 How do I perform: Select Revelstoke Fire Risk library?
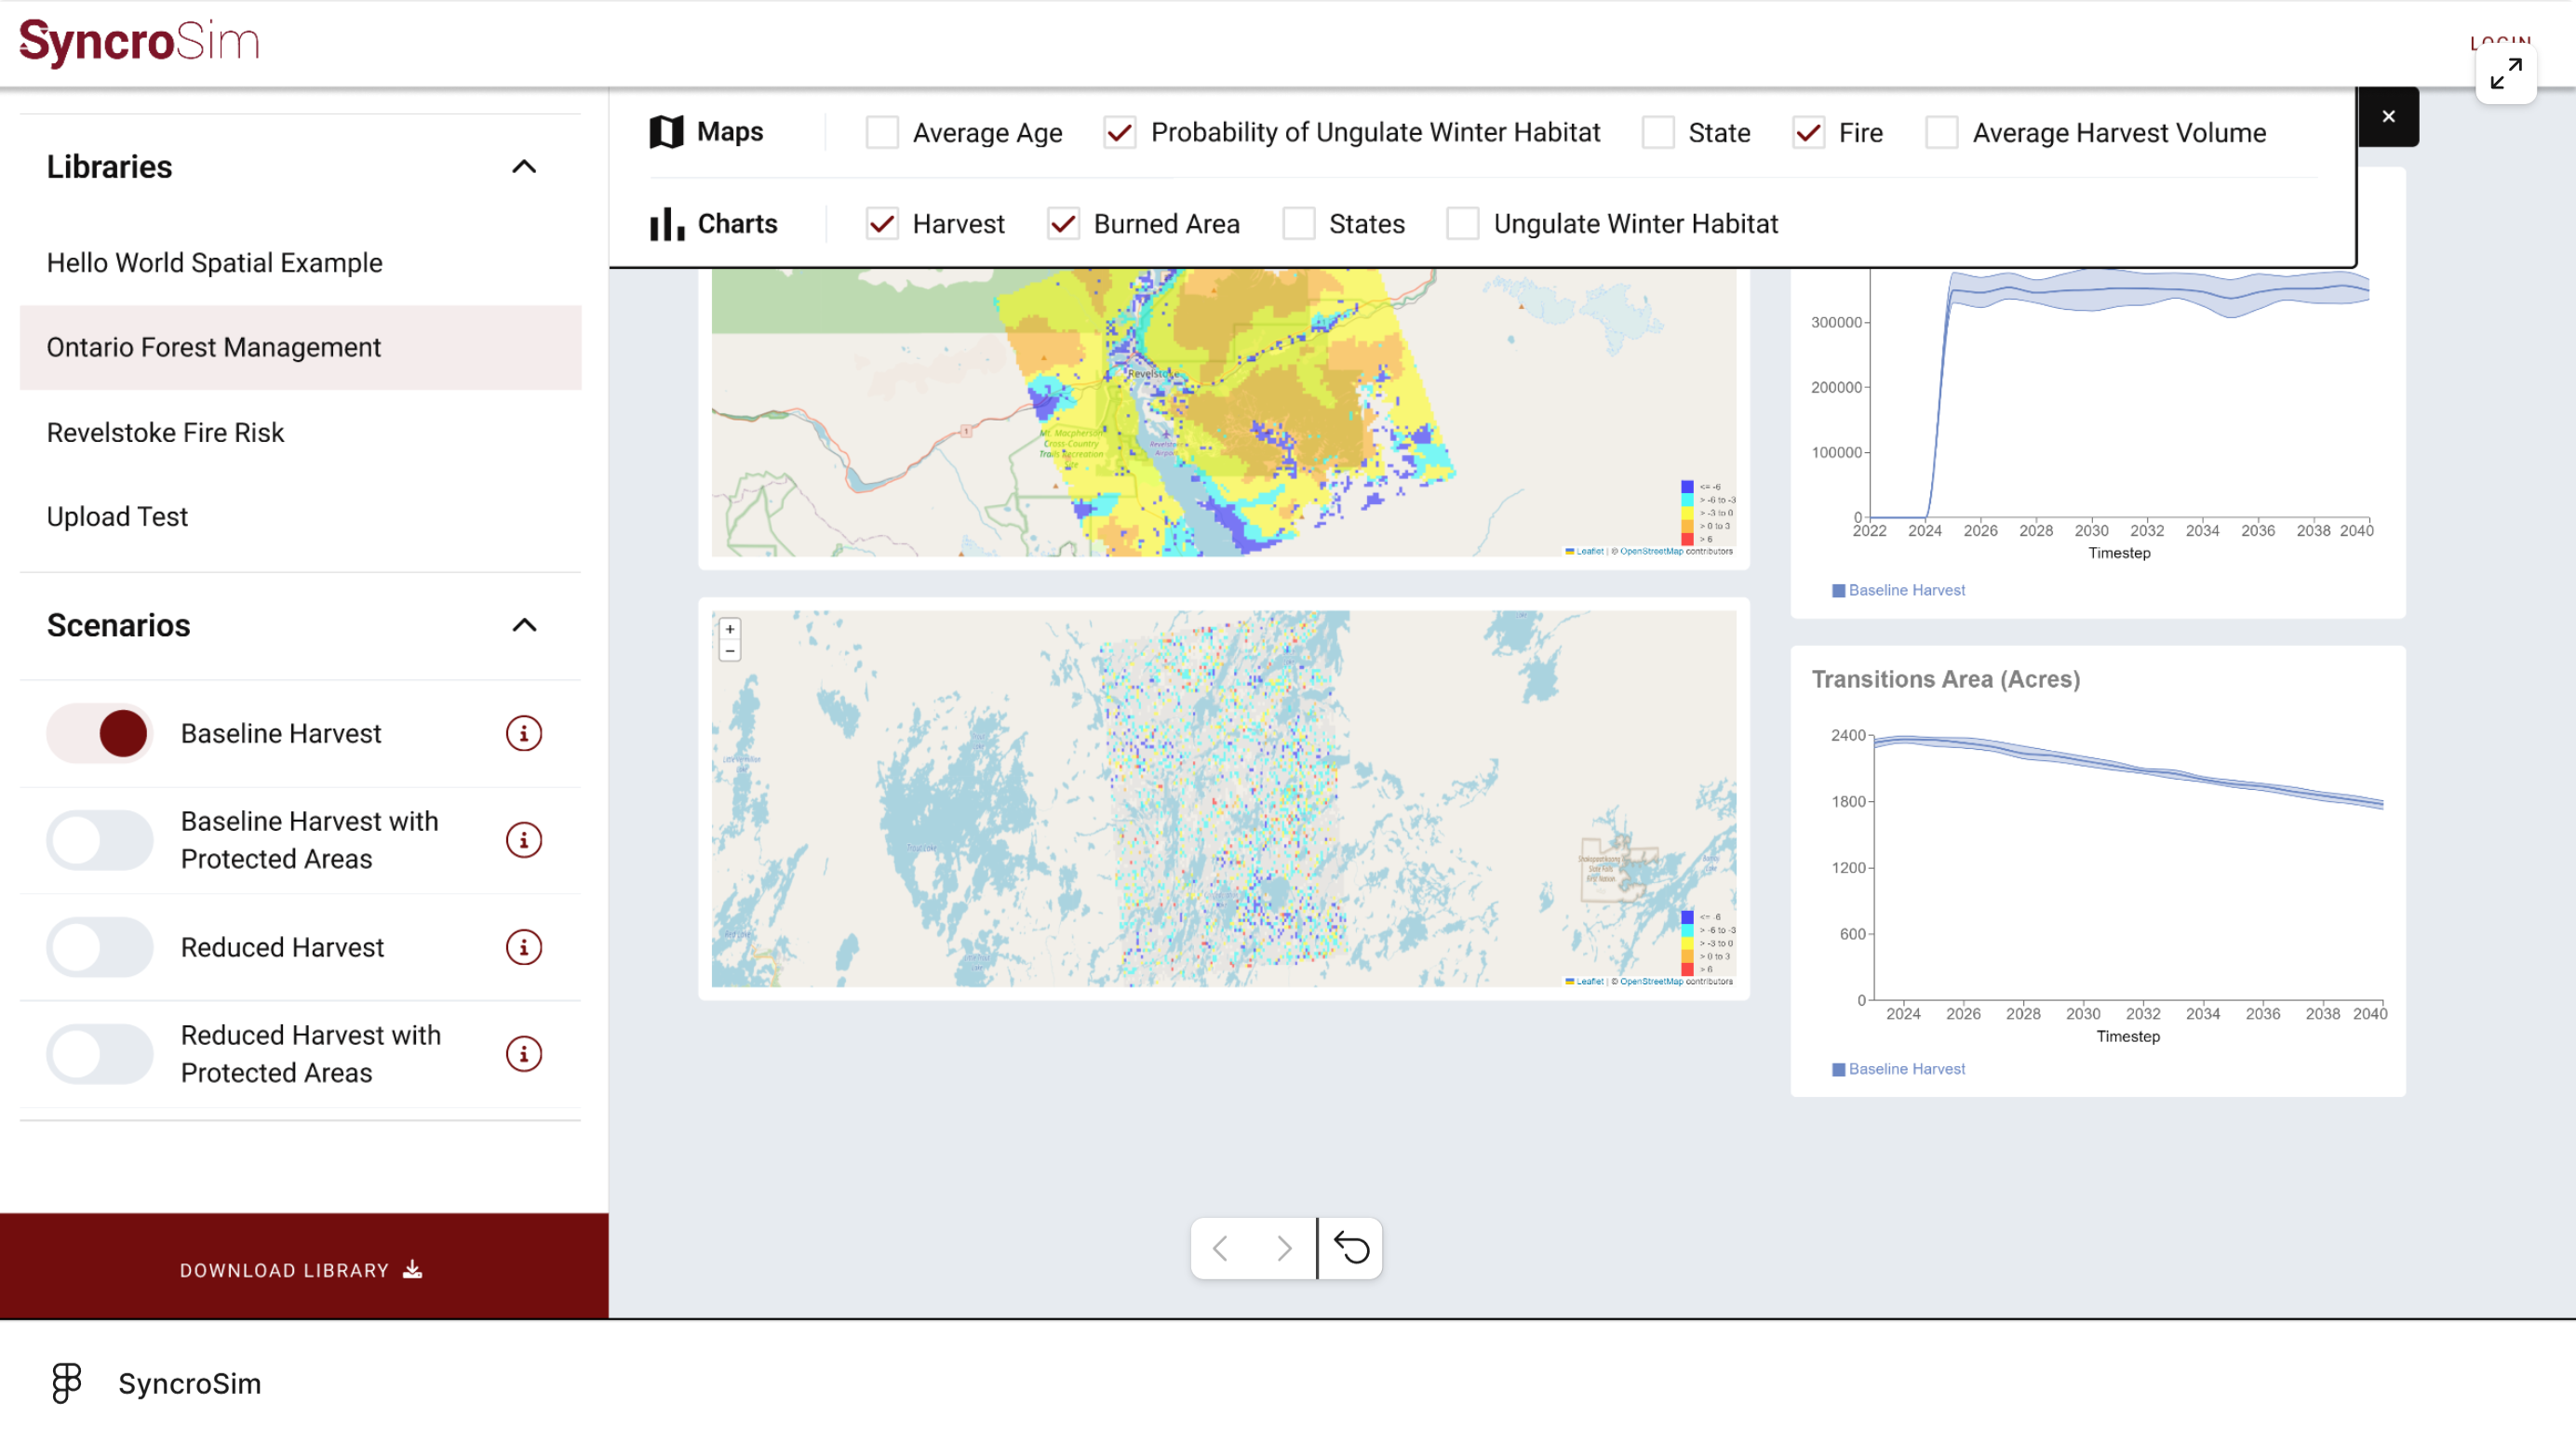tap(165, 432)
